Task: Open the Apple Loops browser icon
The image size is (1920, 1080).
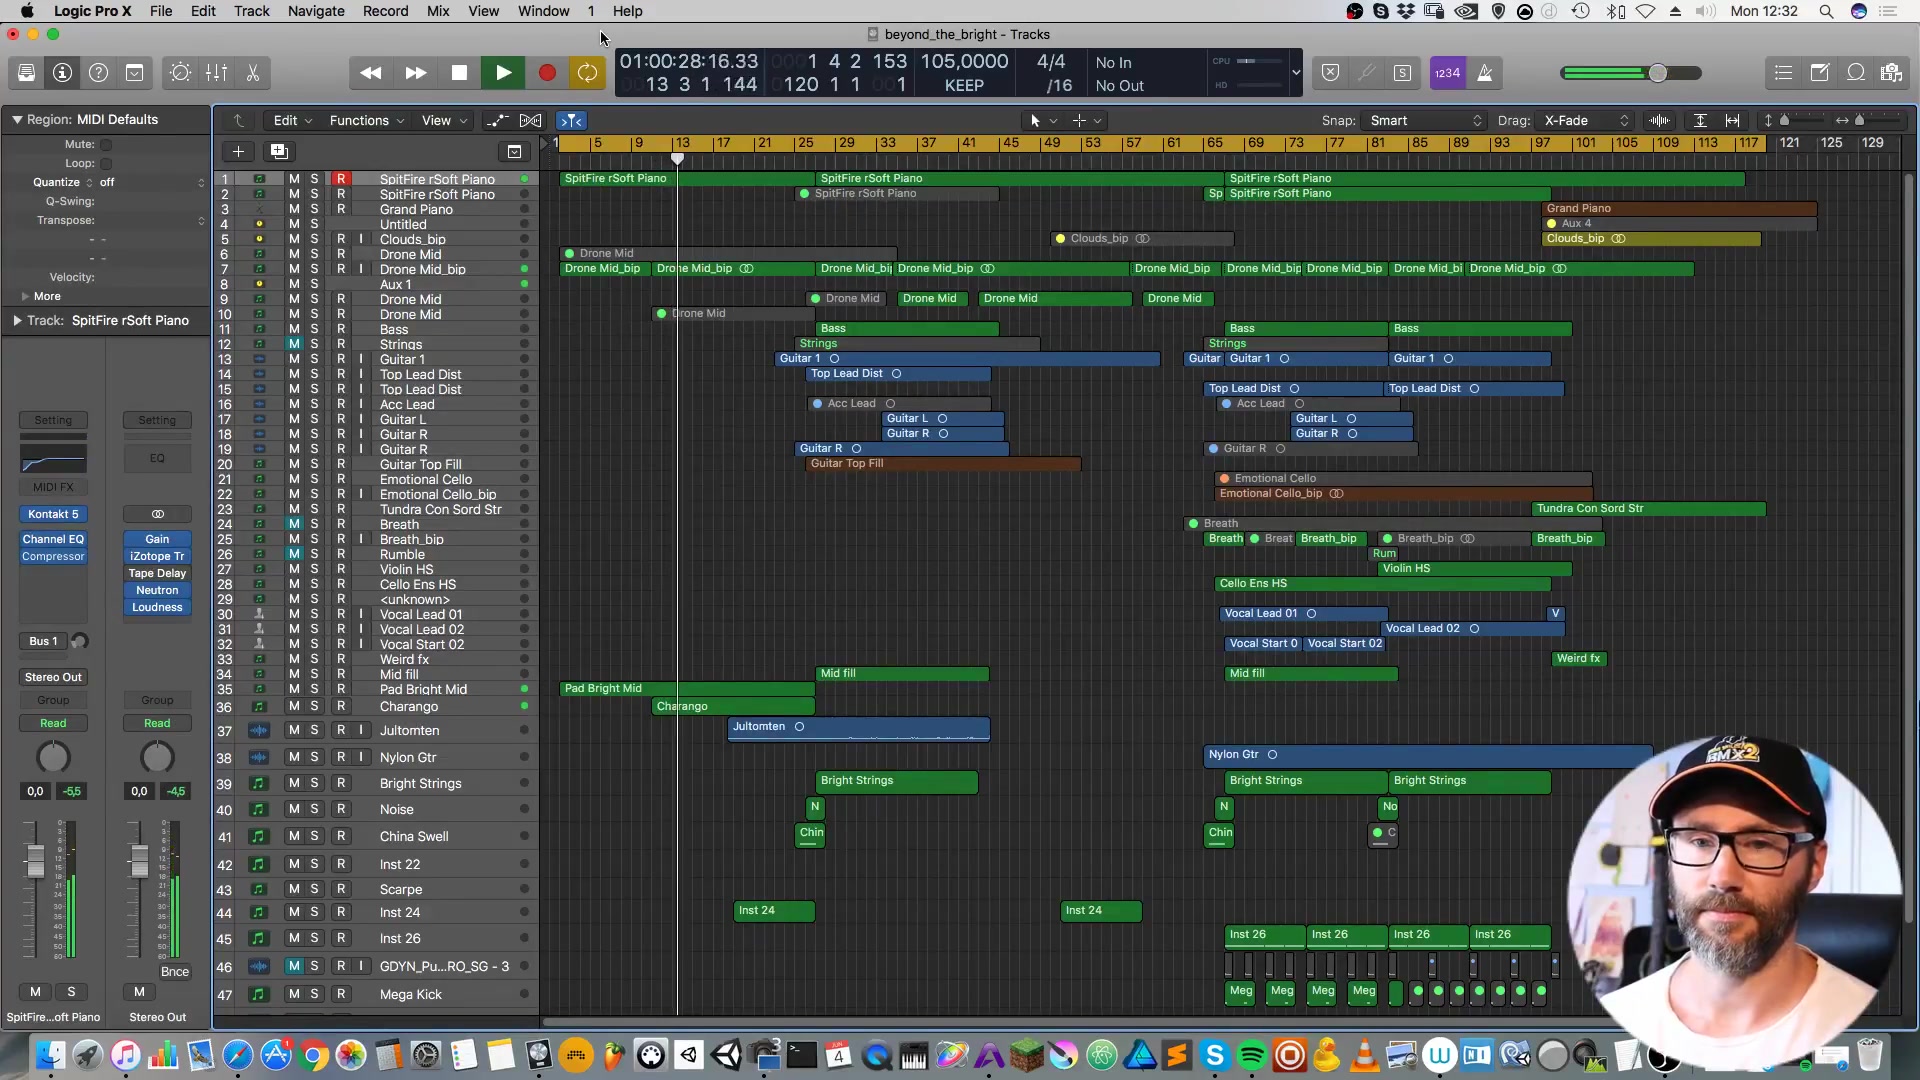Action: point(1857,72)
